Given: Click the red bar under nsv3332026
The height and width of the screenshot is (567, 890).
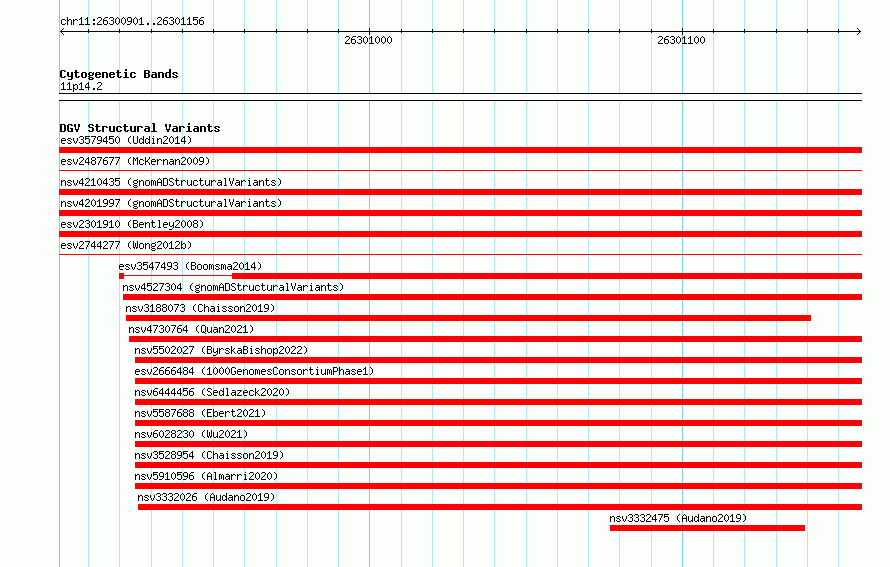Looking at the screenshot, I should [x=500, y=507].
